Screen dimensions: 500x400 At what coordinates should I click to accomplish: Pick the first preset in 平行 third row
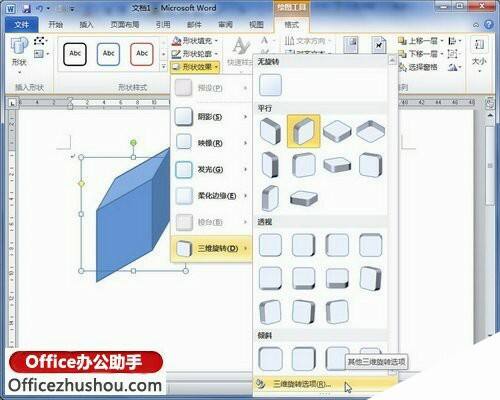click(270, 198)
